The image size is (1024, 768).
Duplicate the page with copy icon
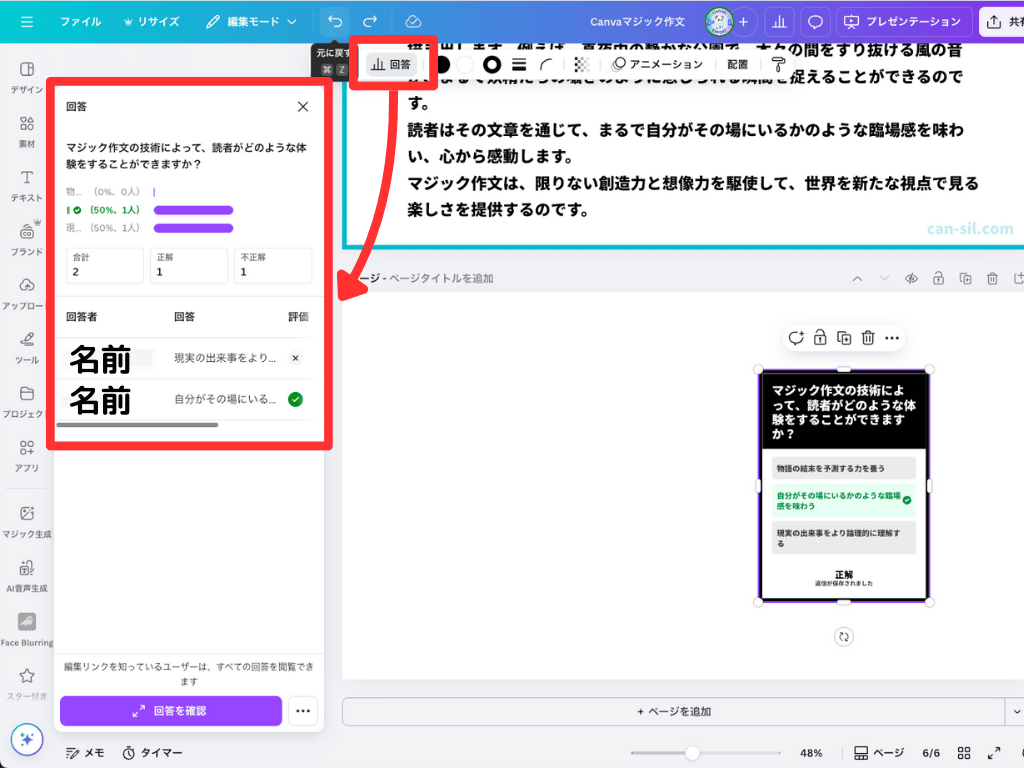(x=965, y=279)
